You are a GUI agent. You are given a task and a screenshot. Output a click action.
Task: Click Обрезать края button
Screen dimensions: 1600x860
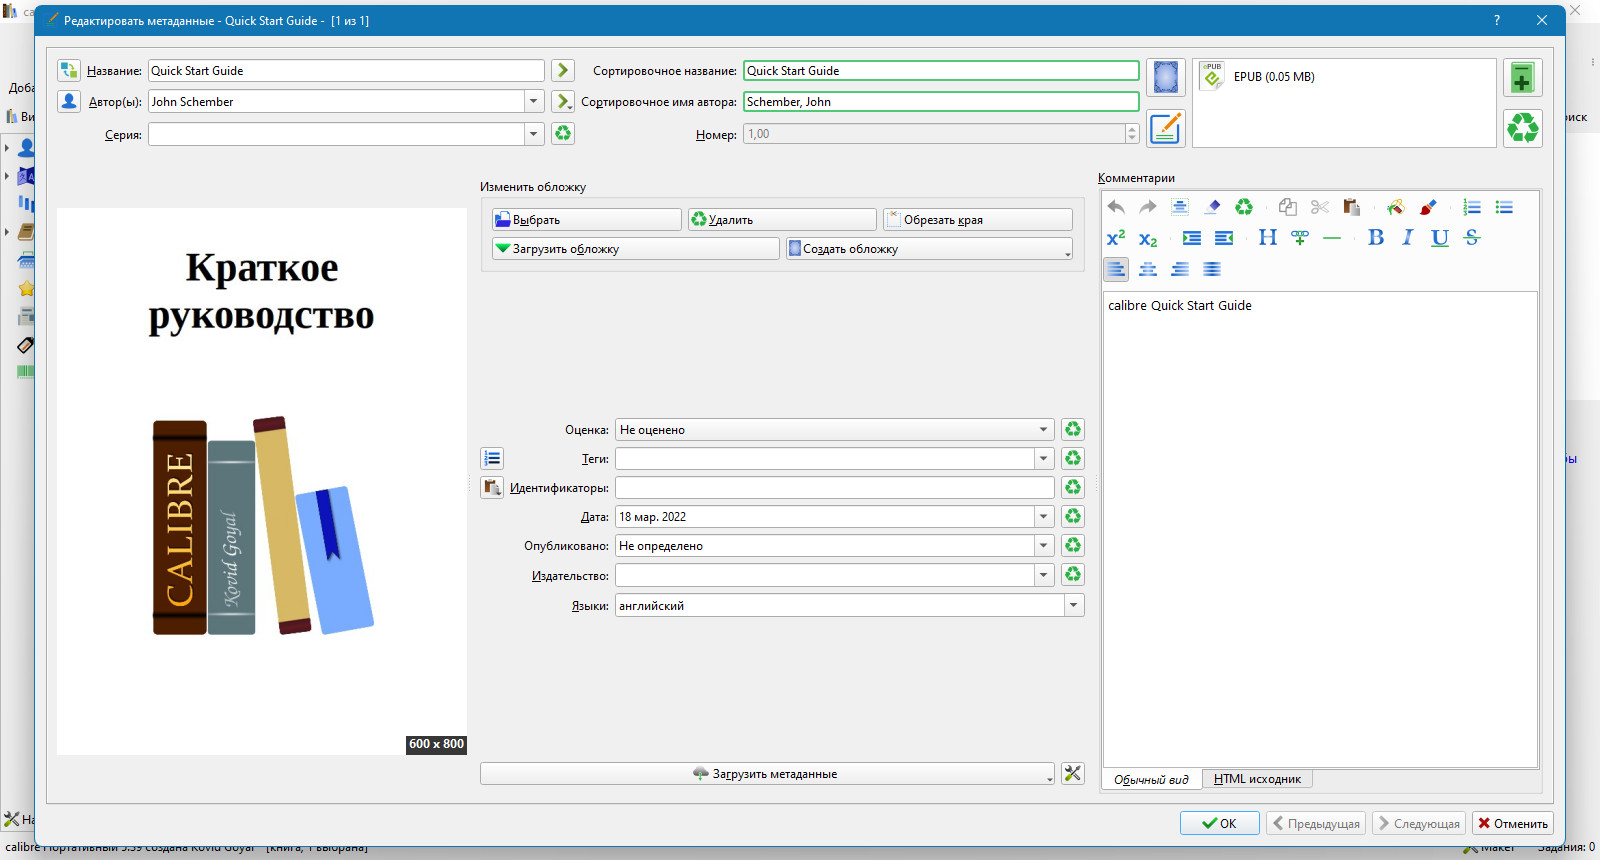coord(977,219)
